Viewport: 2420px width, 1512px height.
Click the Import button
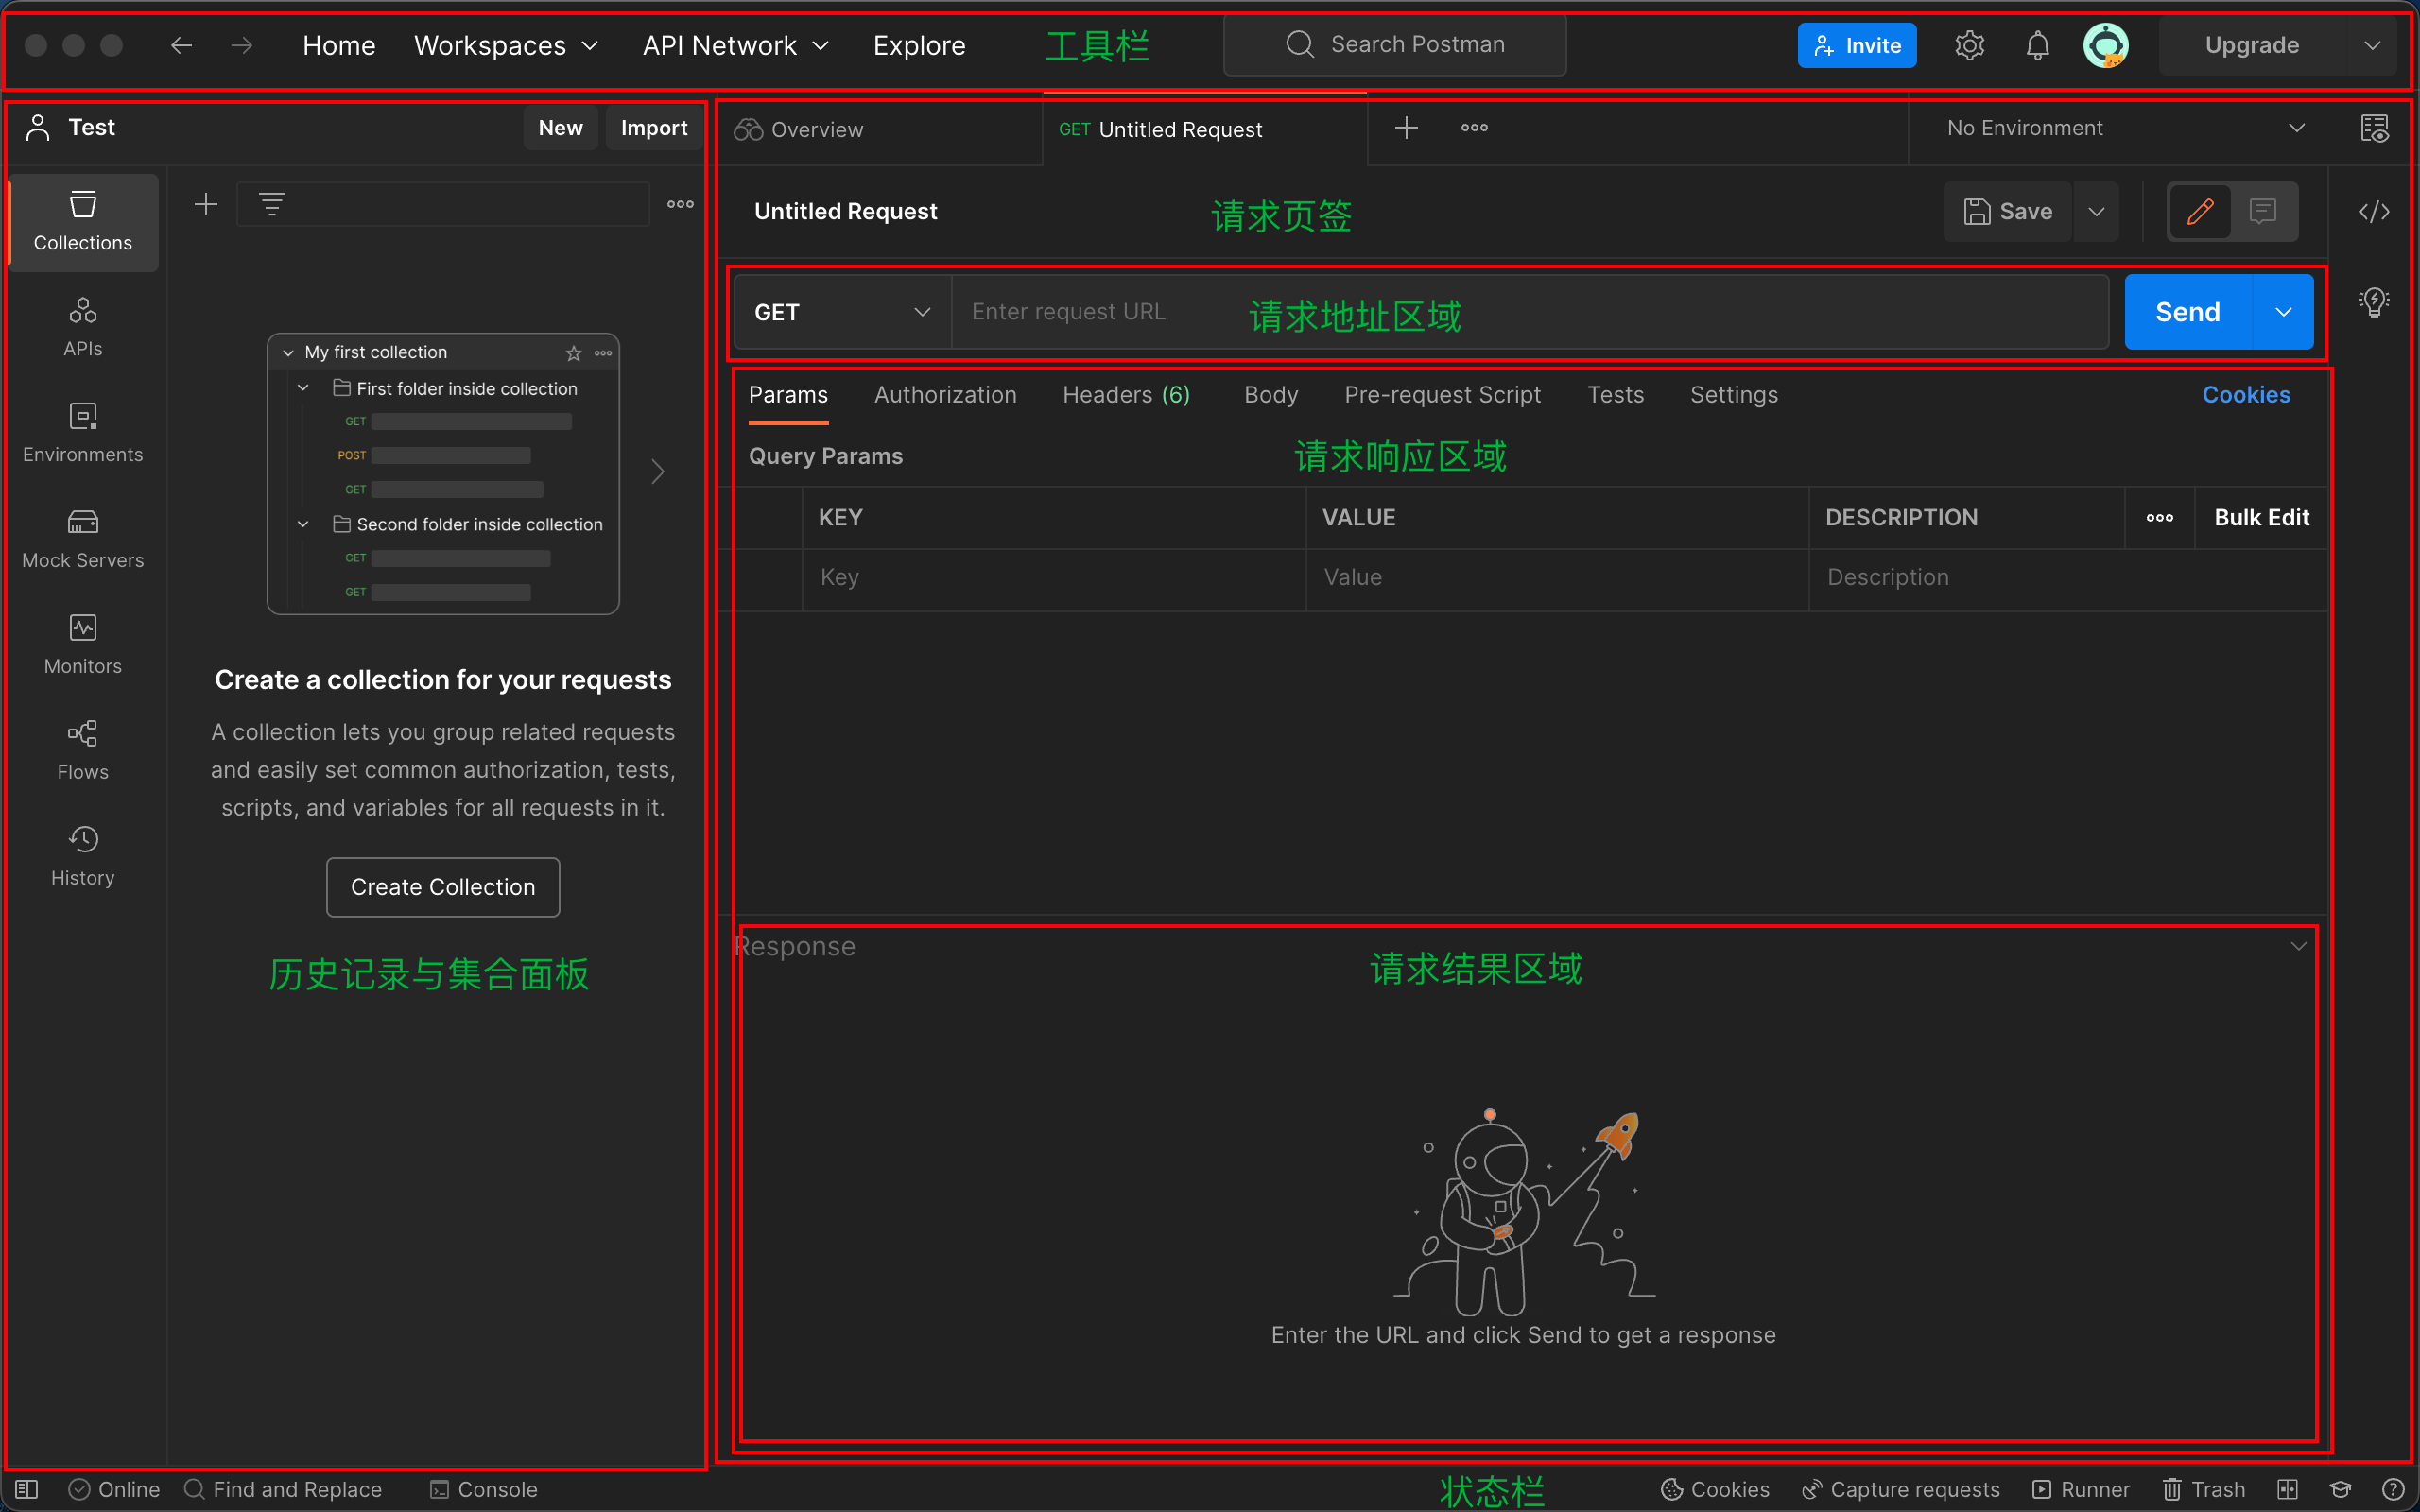(x=654, y=128)
